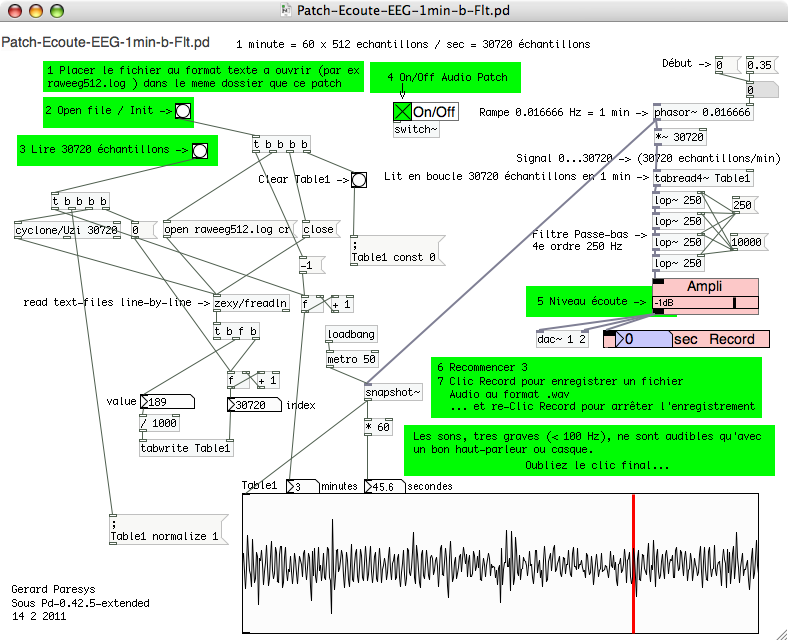Viewport: 788px width, 641px height.
Task: Click the index number box showing 30720
Action: tap(254, 405)
